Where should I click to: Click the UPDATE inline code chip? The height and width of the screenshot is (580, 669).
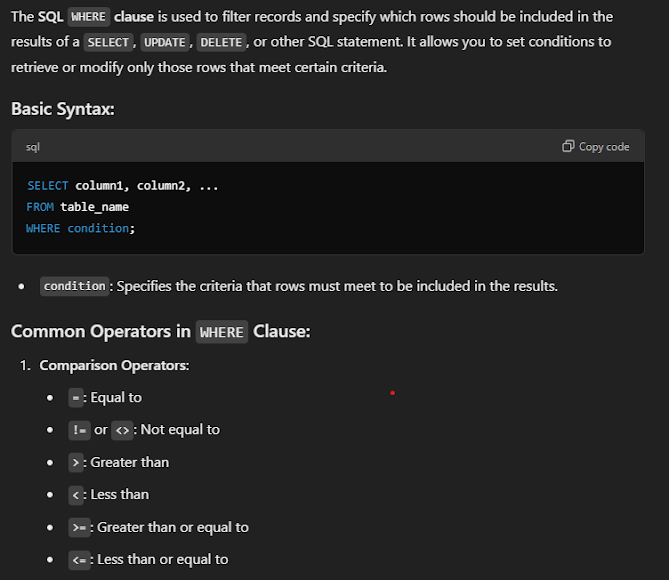[164, 42]
